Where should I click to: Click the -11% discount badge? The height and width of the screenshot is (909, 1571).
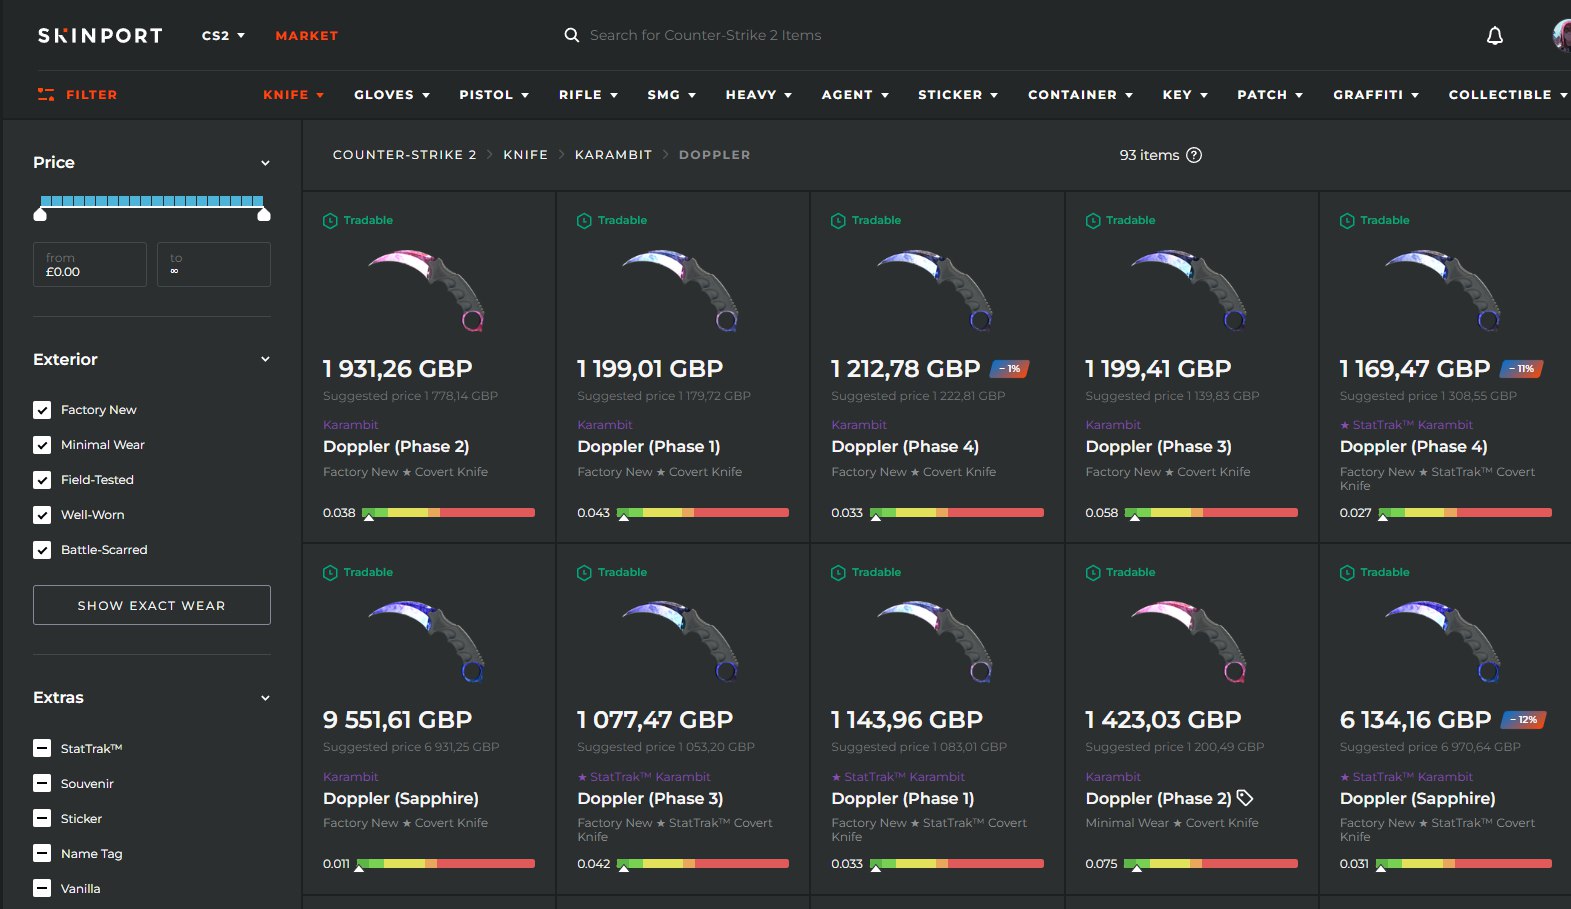tap(1523, 369)
